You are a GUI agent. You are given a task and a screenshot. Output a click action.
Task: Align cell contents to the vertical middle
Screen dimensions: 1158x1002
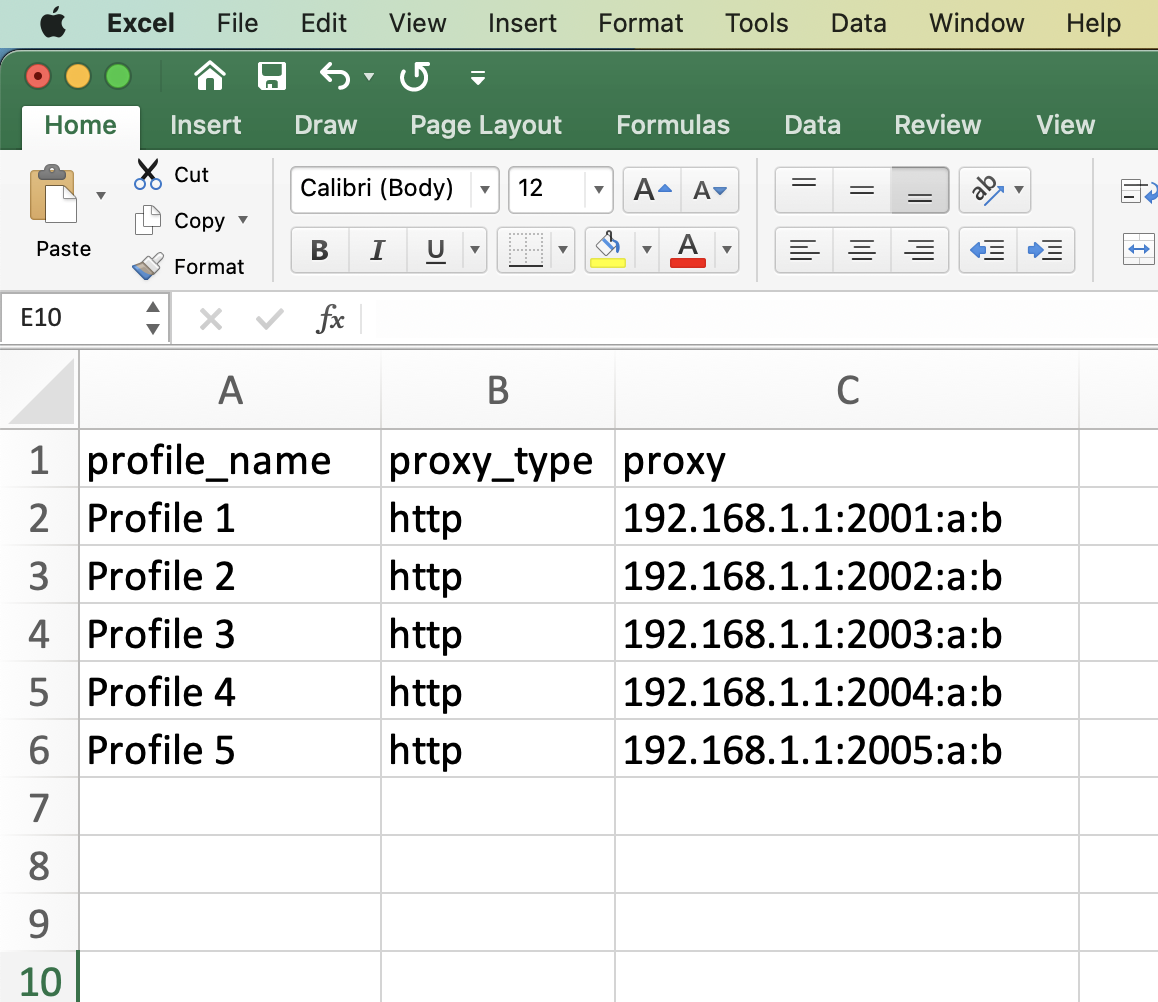pos(862,190)
